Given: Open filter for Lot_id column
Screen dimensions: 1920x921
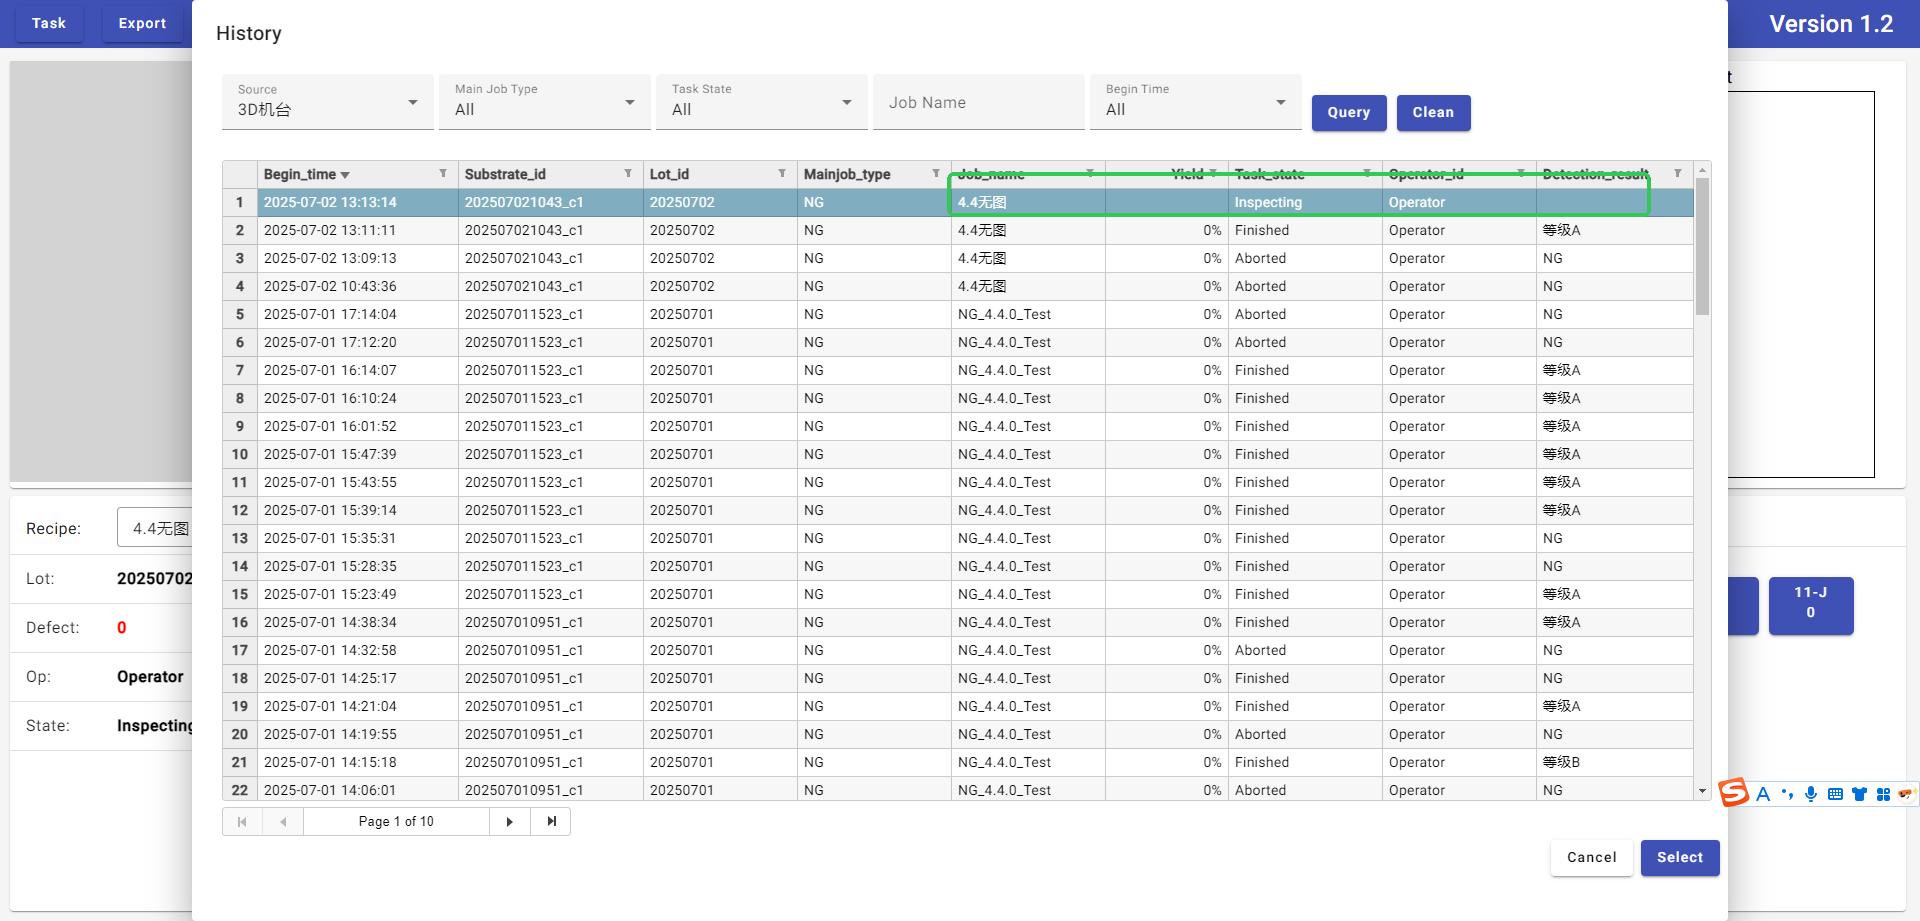Looking at the screenshot, I should point(782,174).
